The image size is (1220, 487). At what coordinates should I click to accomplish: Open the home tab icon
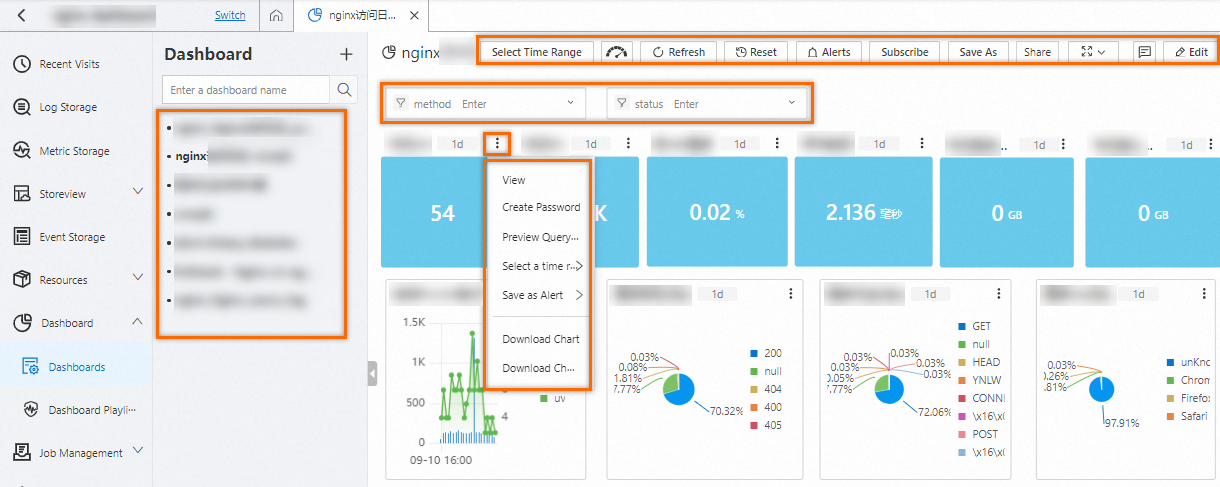point(276,15)
